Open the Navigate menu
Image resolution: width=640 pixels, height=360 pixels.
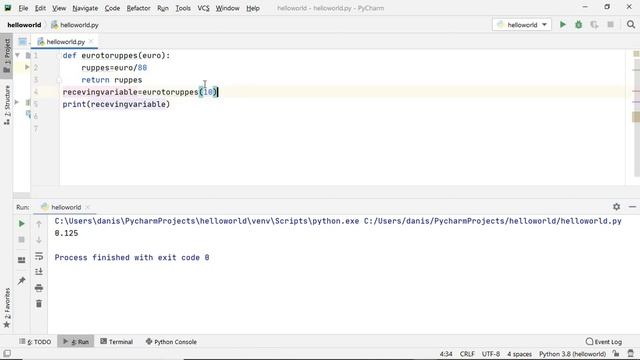85,8
